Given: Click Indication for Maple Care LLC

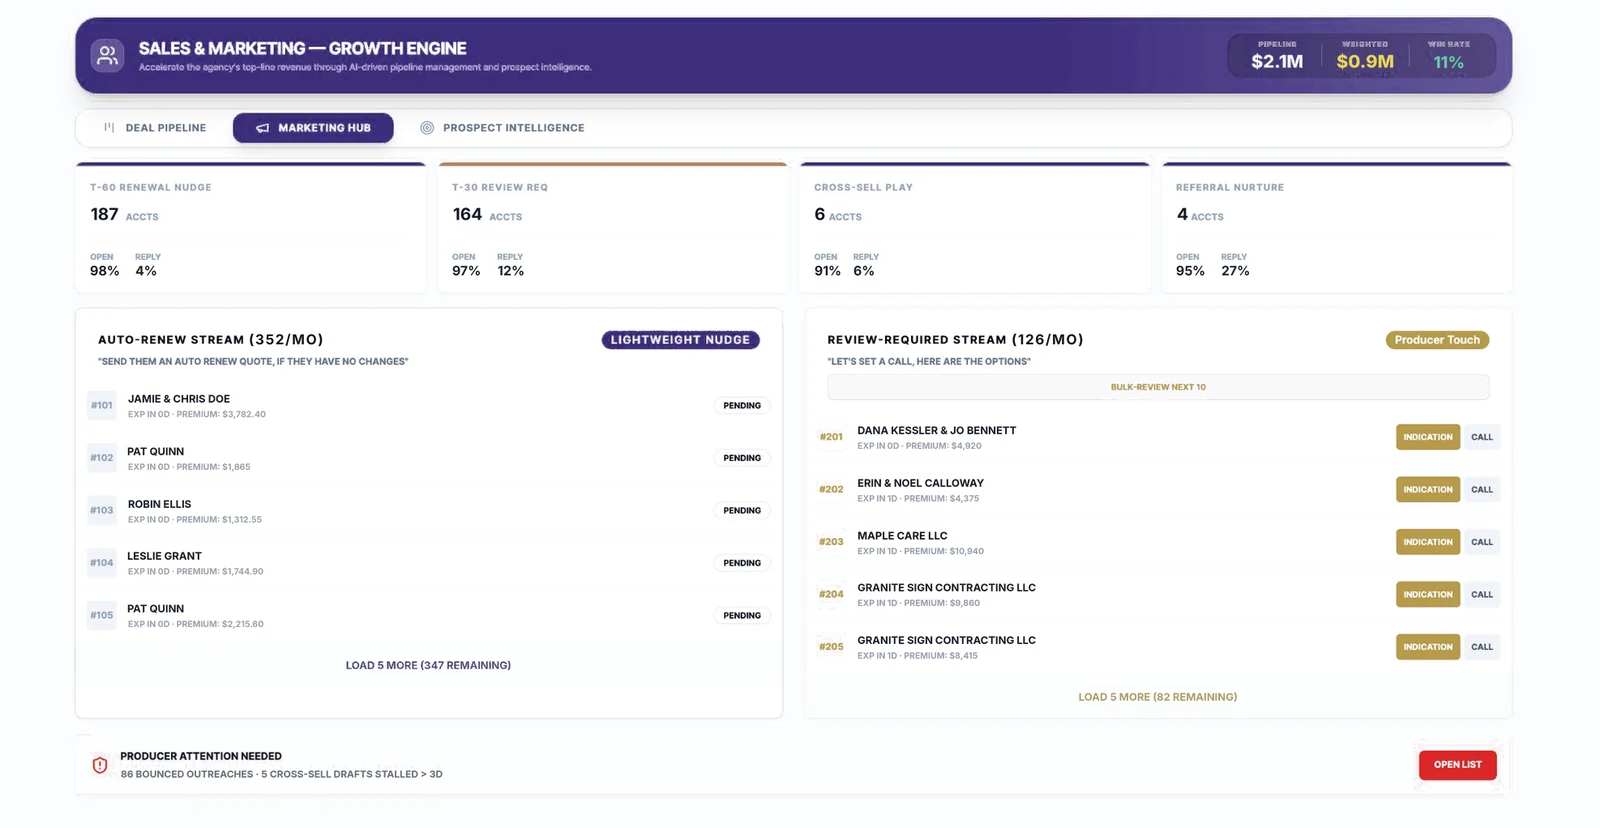Looking at the screenshot, I should (1428, 542).
